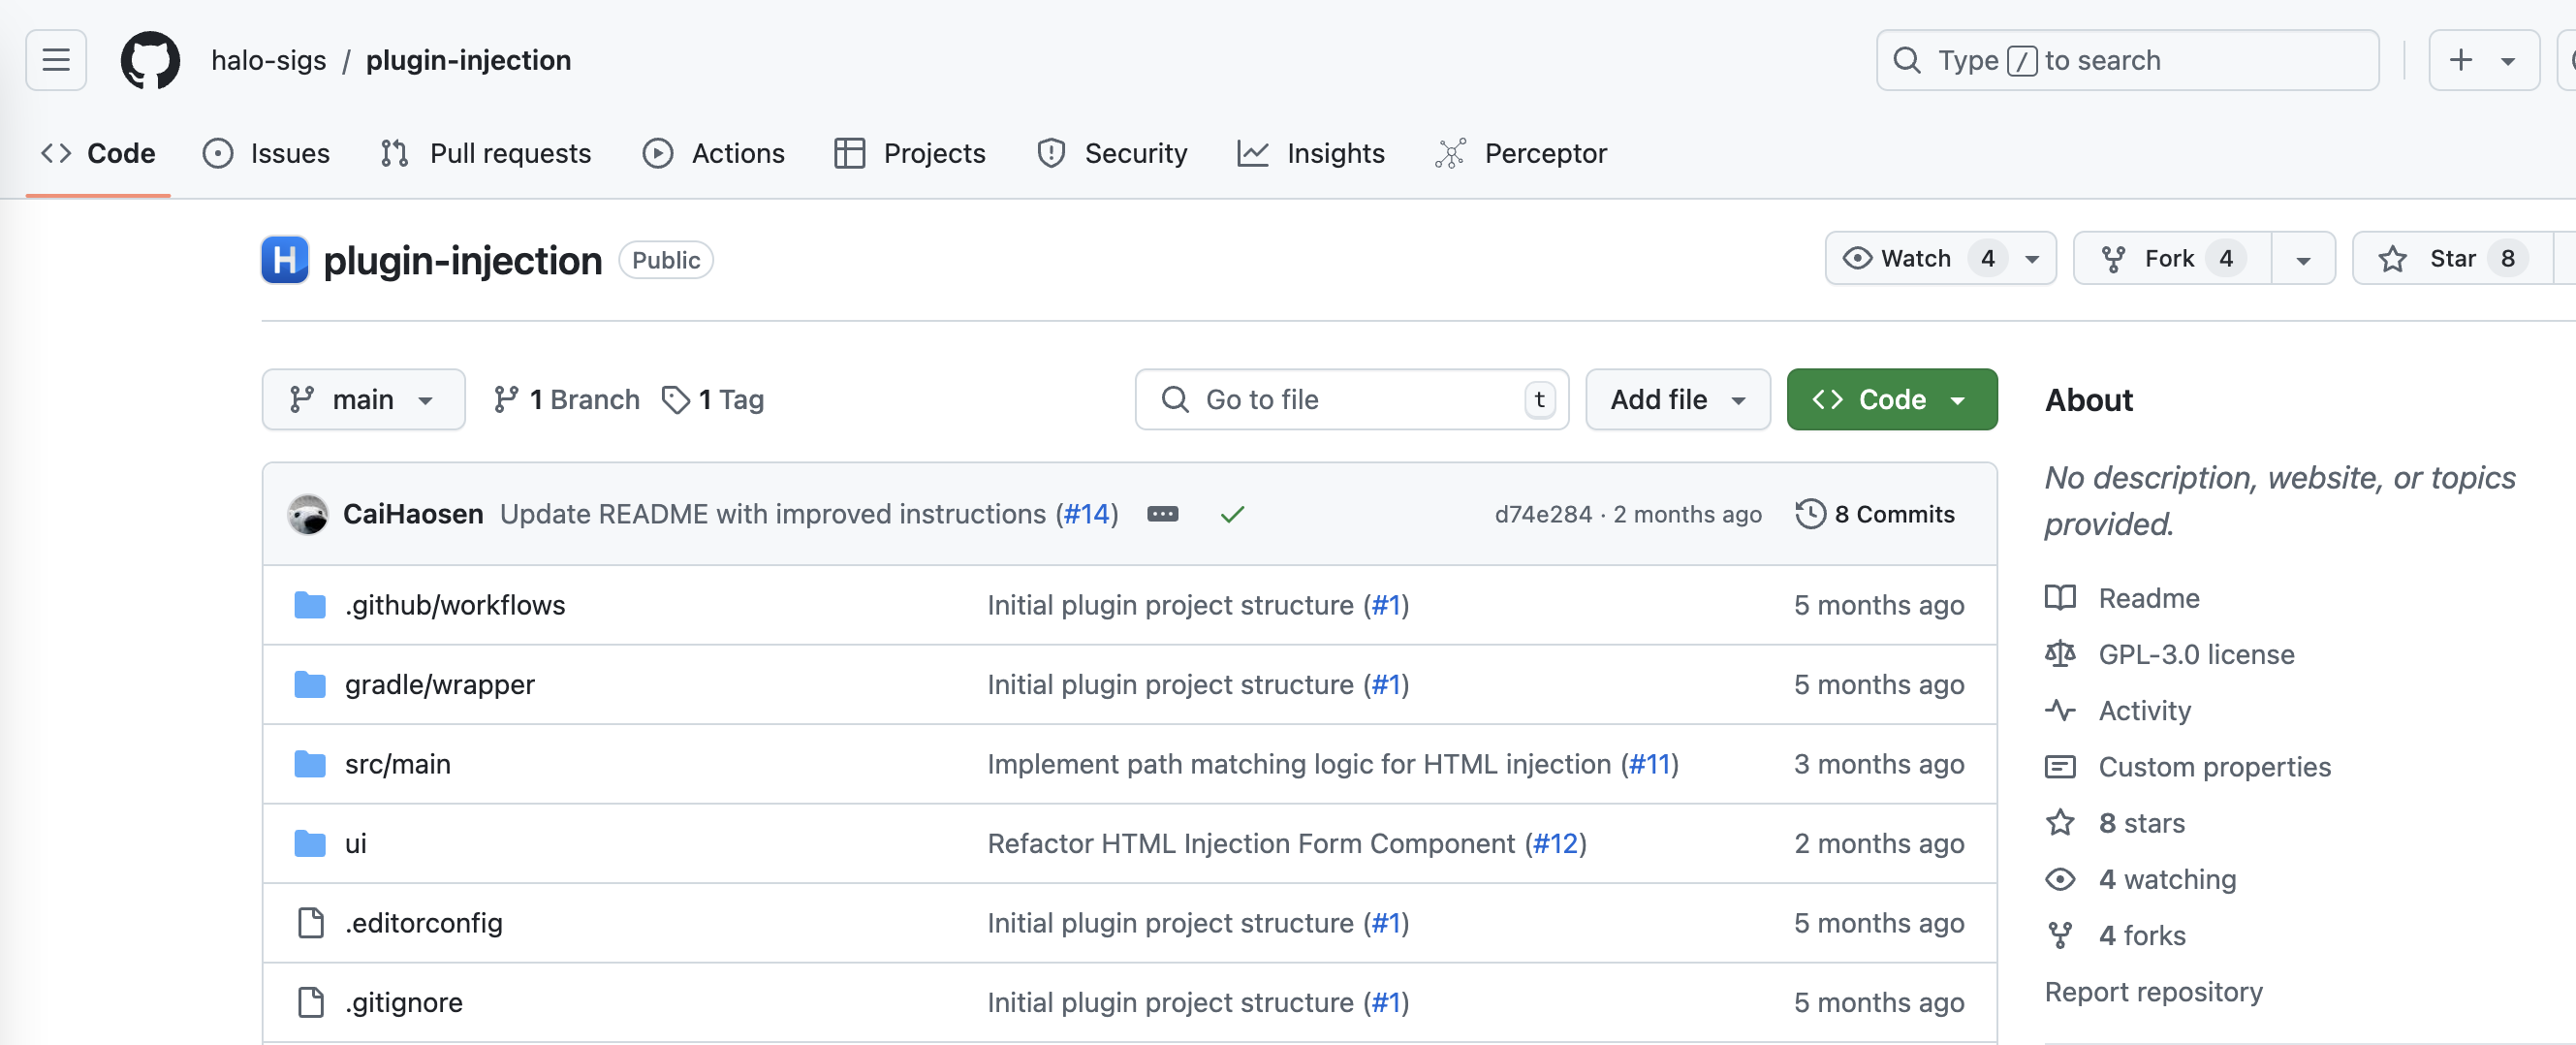View the 8 Commits history

pyautogui.click(x=1875, y=514)
